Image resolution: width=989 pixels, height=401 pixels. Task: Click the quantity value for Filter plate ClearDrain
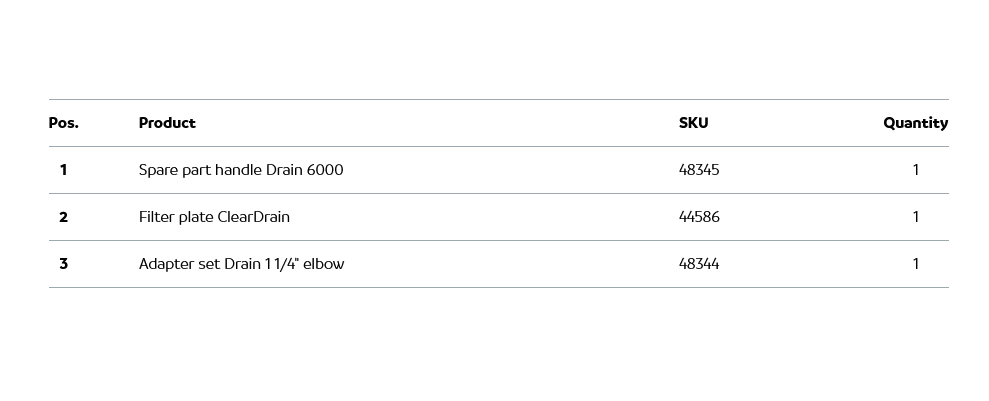tap(915, 217)
